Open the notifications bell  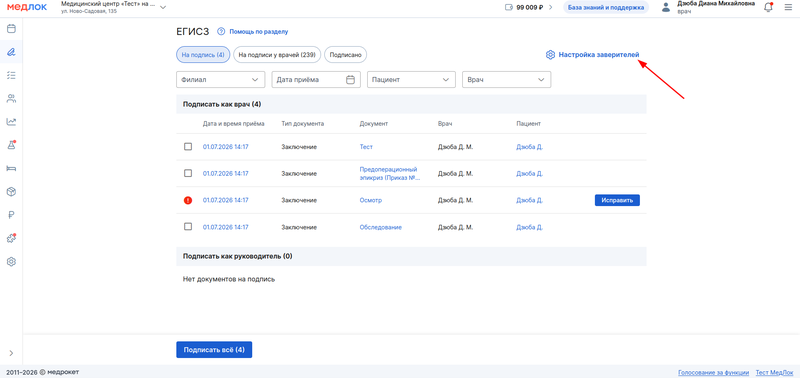pos(768,7)
